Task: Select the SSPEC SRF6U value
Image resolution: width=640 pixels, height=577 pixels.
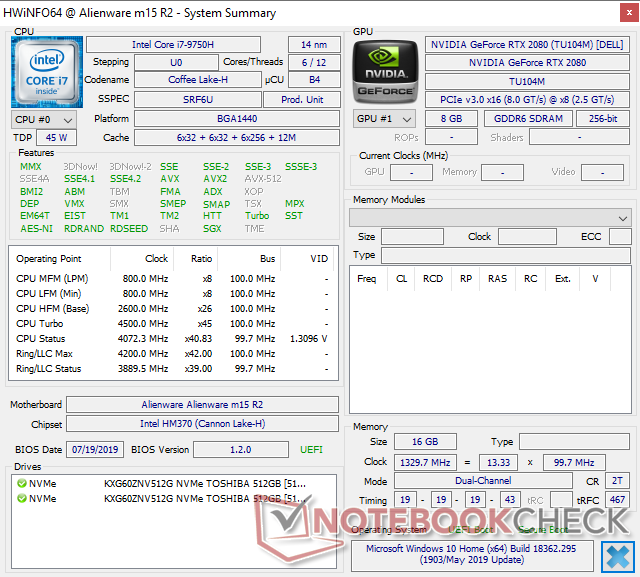Action: [198, 99]
